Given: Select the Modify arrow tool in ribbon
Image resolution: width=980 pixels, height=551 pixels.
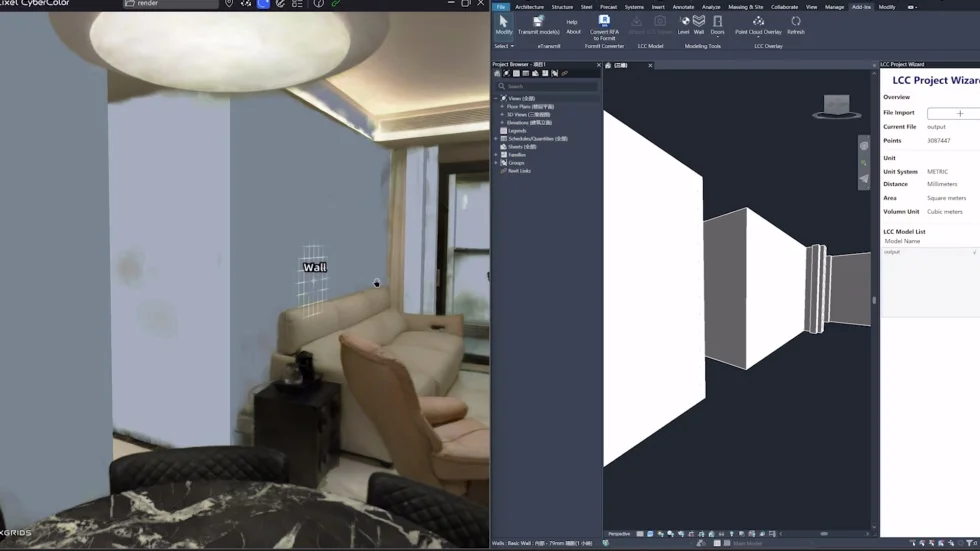Looking at the screenshot, I should (503, 25).
